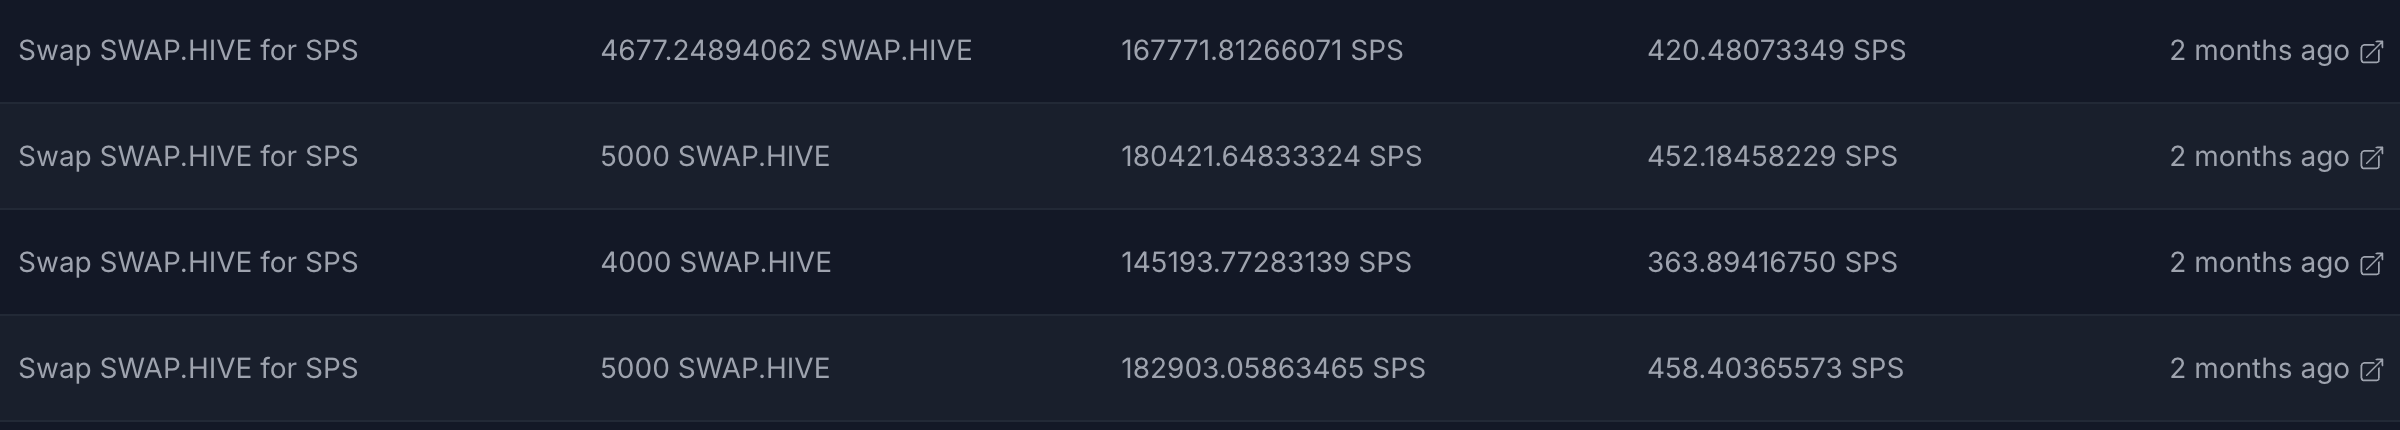Image resolution: width=2400 pixels, height=430 pixels.
Task: Select the 4677.24894062 SWAP.HIVE amount
Action: [786, 50]
